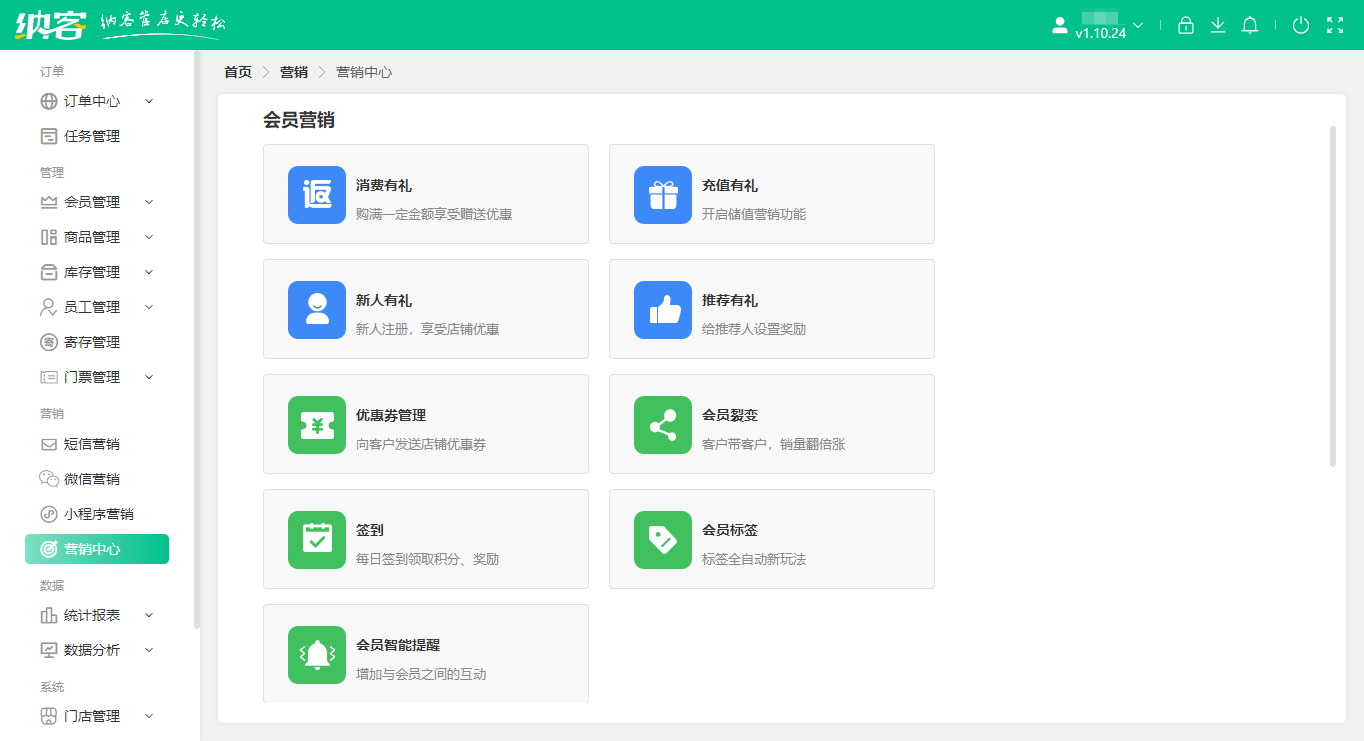Go to 任务管理 sidebar item
Viewport: 1364px width, 741px height.
(92, 136)
